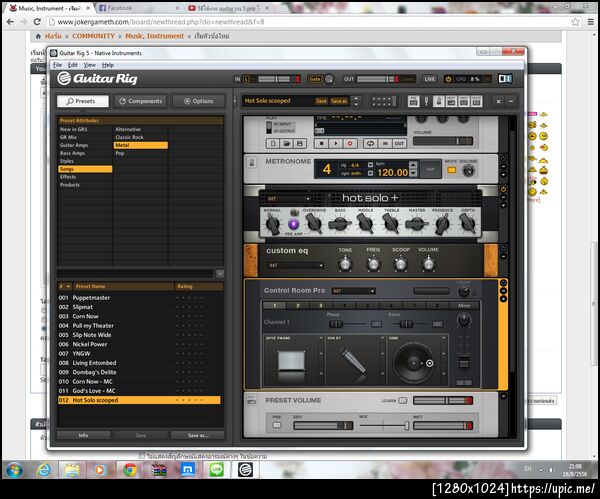The width and height of the screenshot is (600, 499).
Task: Increase metronome bpm with up arrow
Action: 412,165
